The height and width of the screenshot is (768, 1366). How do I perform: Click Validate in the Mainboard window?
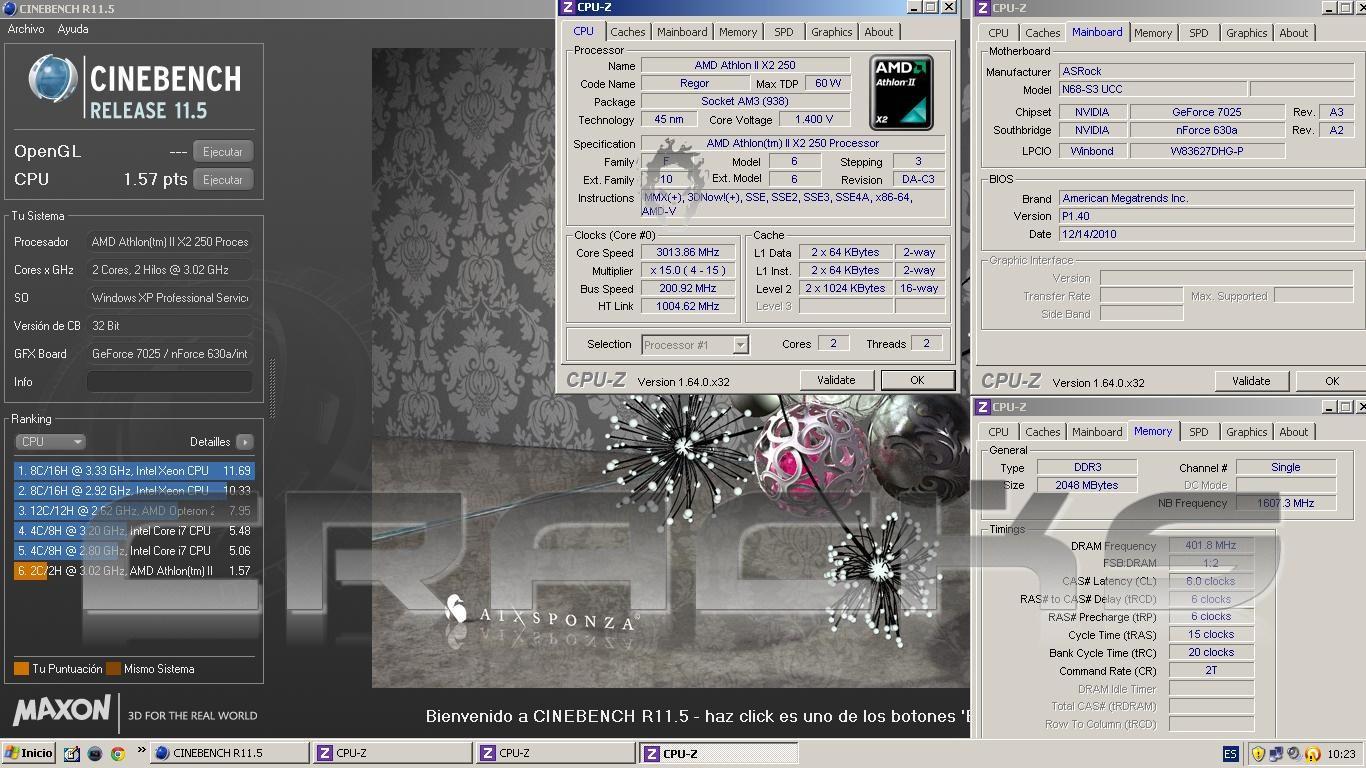1251,381
